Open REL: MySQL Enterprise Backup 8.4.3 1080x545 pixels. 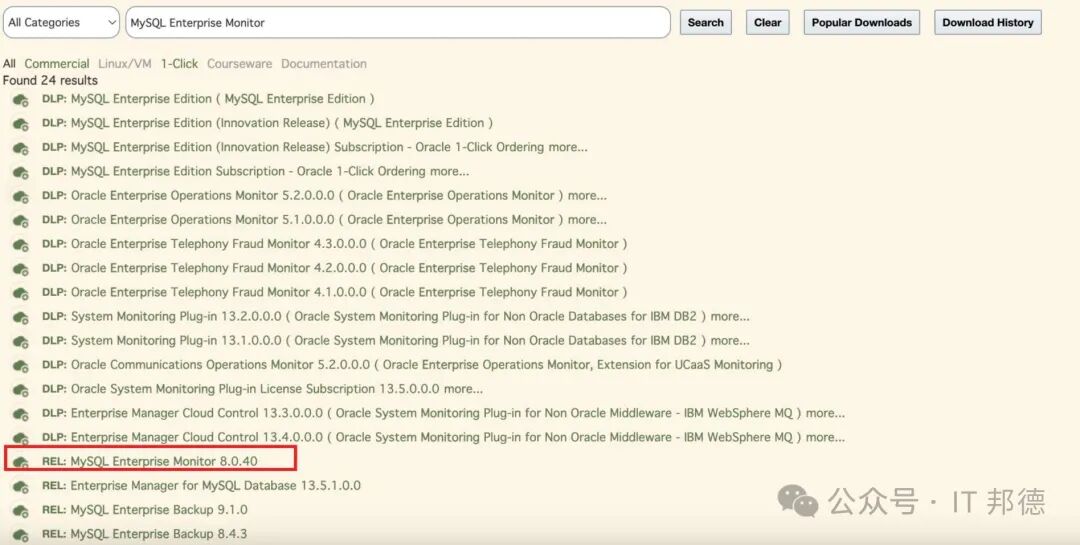[145, 533]
